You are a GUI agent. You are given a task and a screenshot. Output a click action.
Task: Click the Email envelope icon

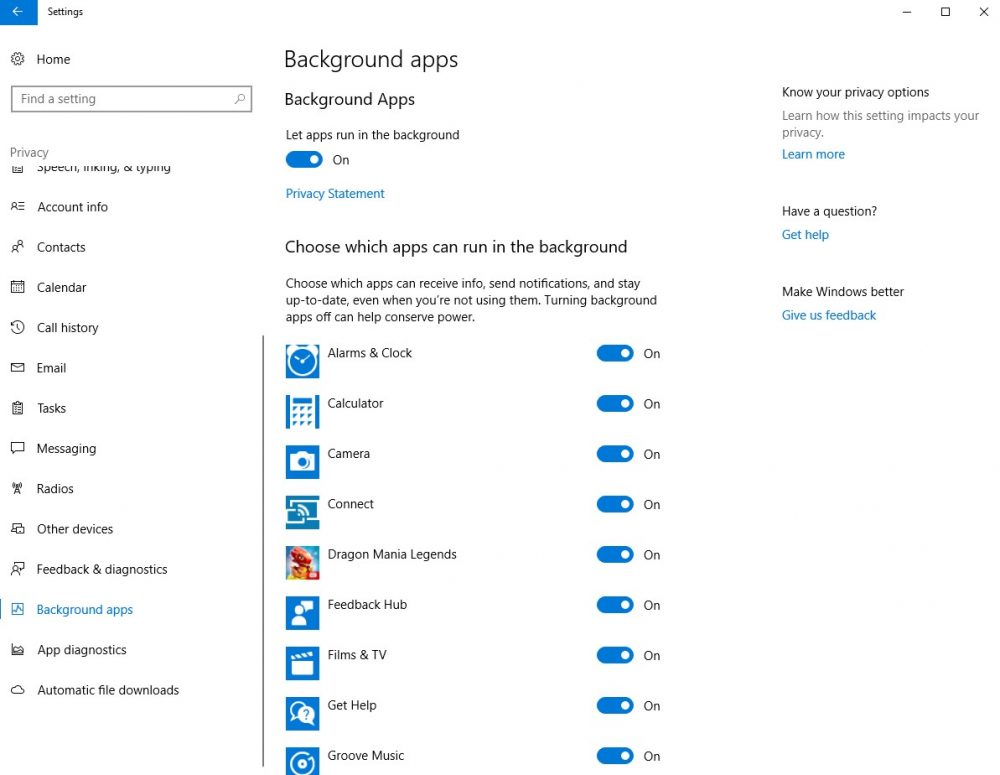tap(18, 368)
